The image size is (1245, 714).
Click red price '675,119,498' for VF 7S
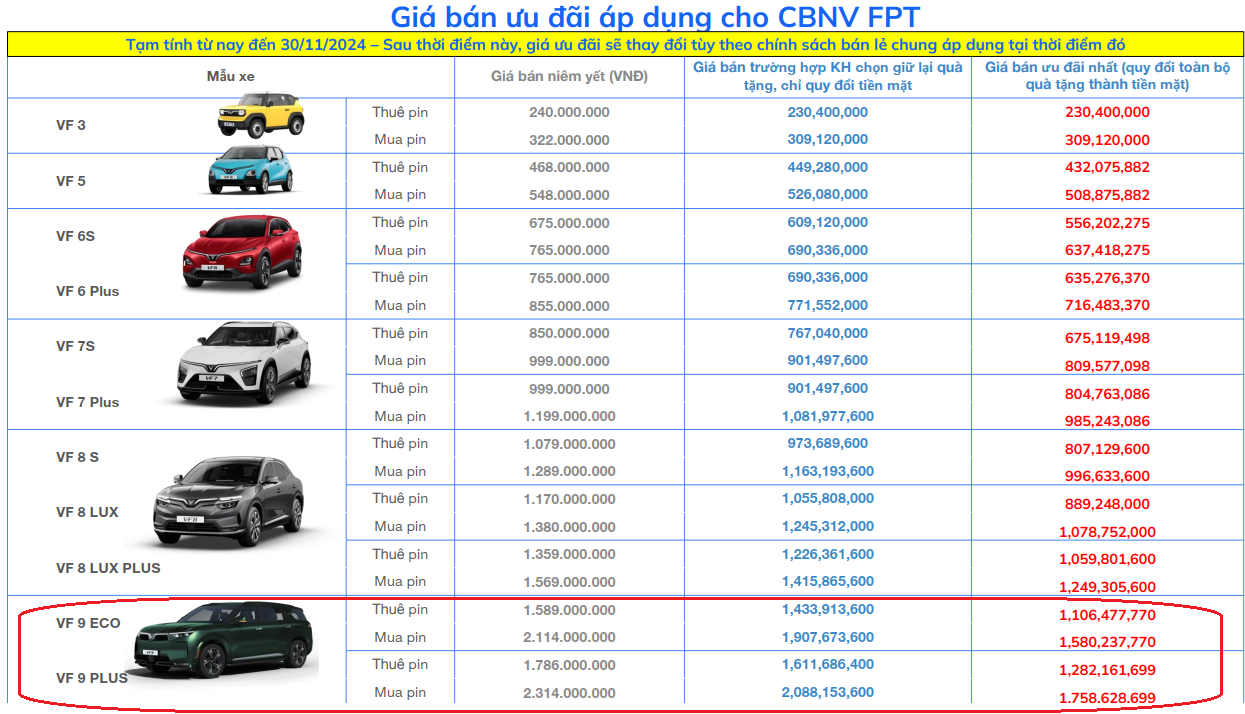[1106, 339]
